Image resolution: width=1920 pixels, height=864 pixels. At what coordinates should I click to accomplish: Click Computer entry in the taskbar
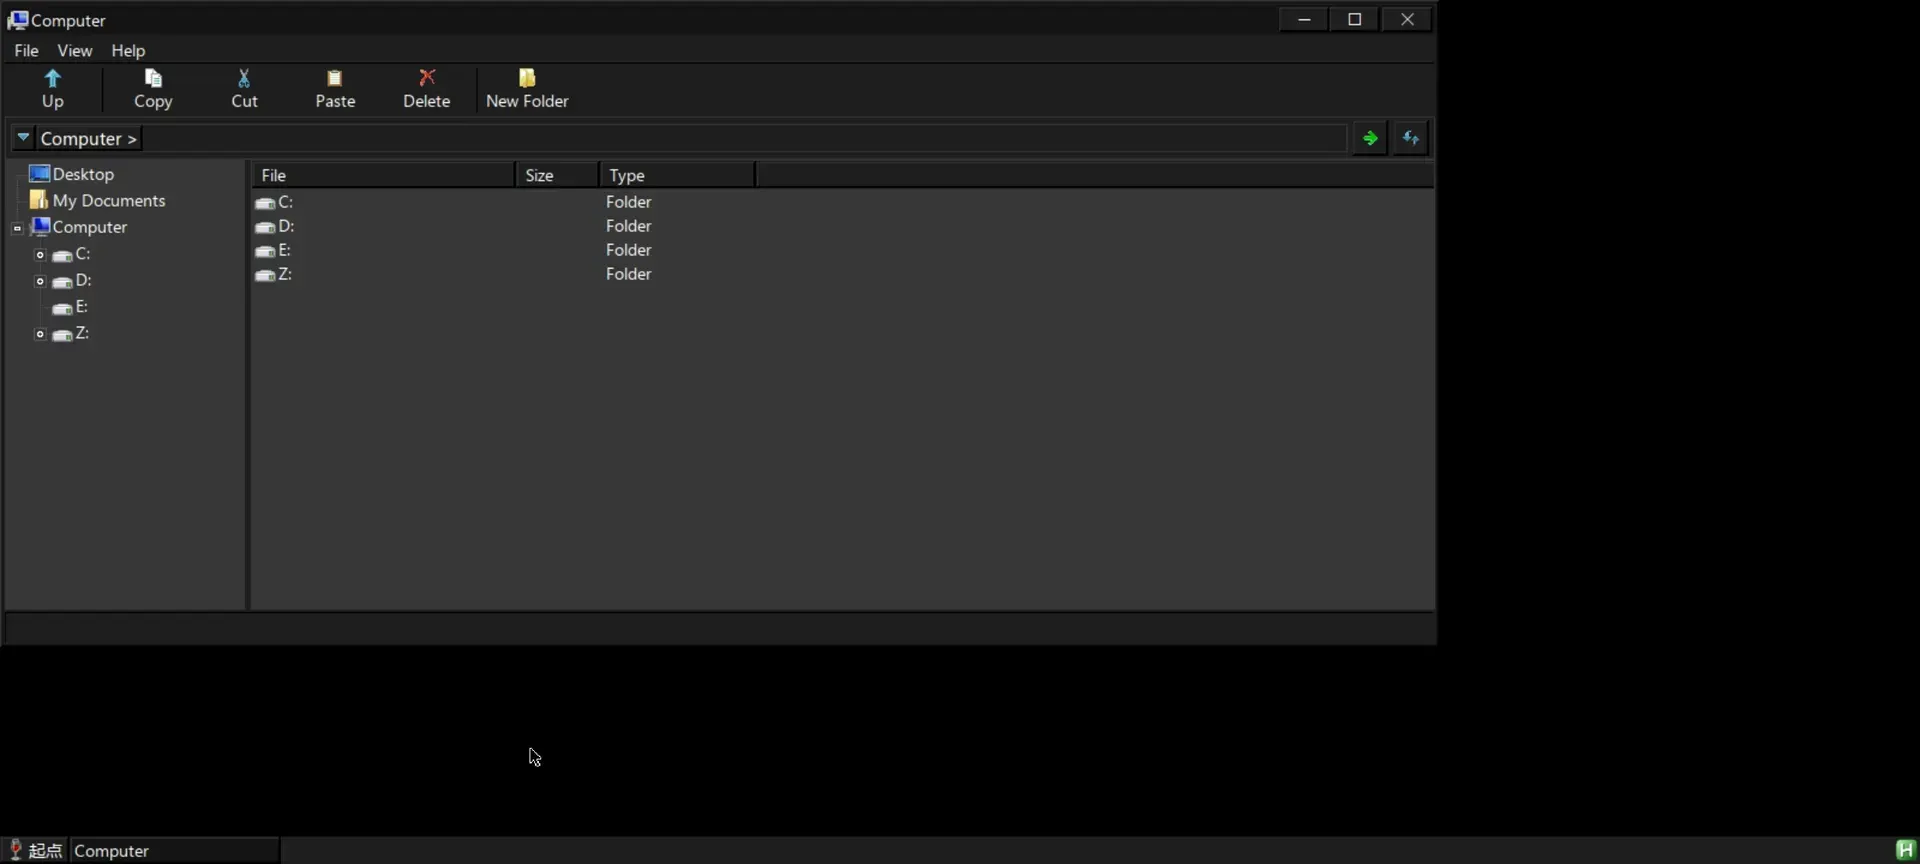(175, 850)
